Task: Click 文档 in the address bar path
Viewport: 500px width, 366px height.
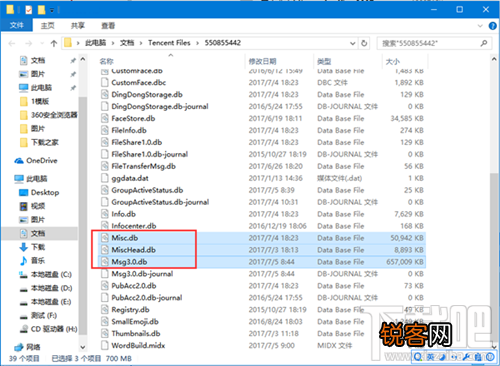Action: (127, 43)
